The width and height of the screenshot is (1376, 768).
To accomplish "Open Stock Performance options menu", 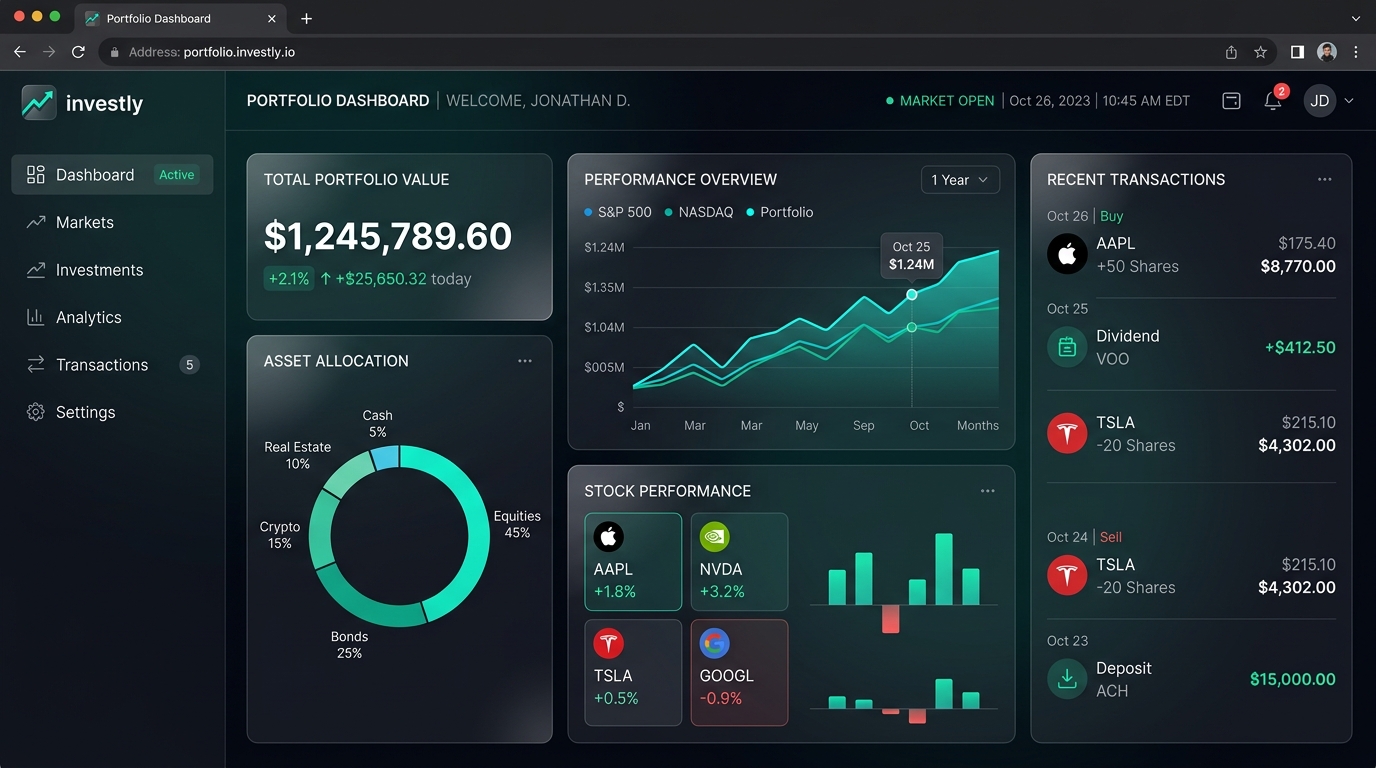I will click(988, 491).
